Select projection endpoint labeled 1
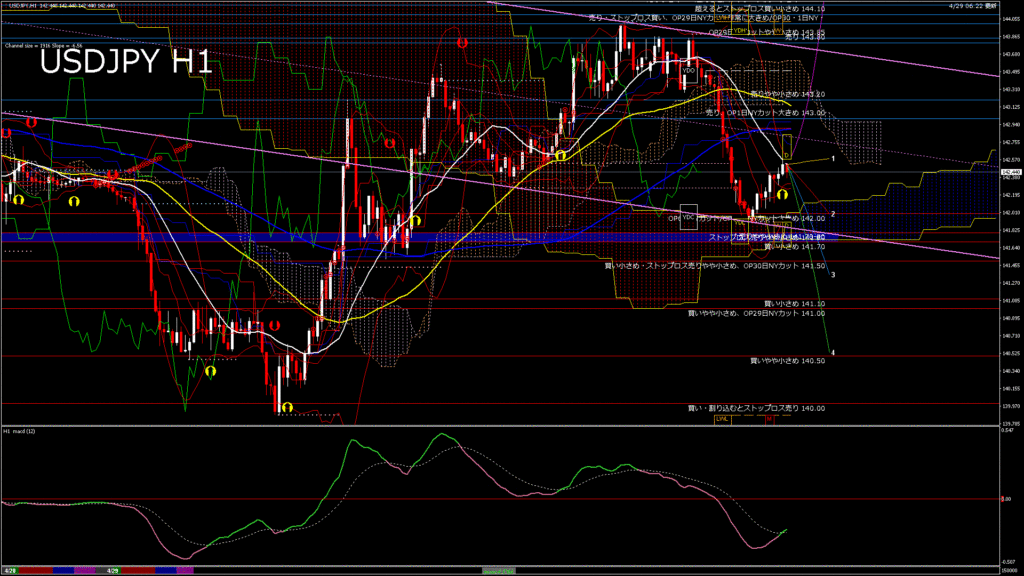The height and width of the screenshot is (576, 1024). 833,159
